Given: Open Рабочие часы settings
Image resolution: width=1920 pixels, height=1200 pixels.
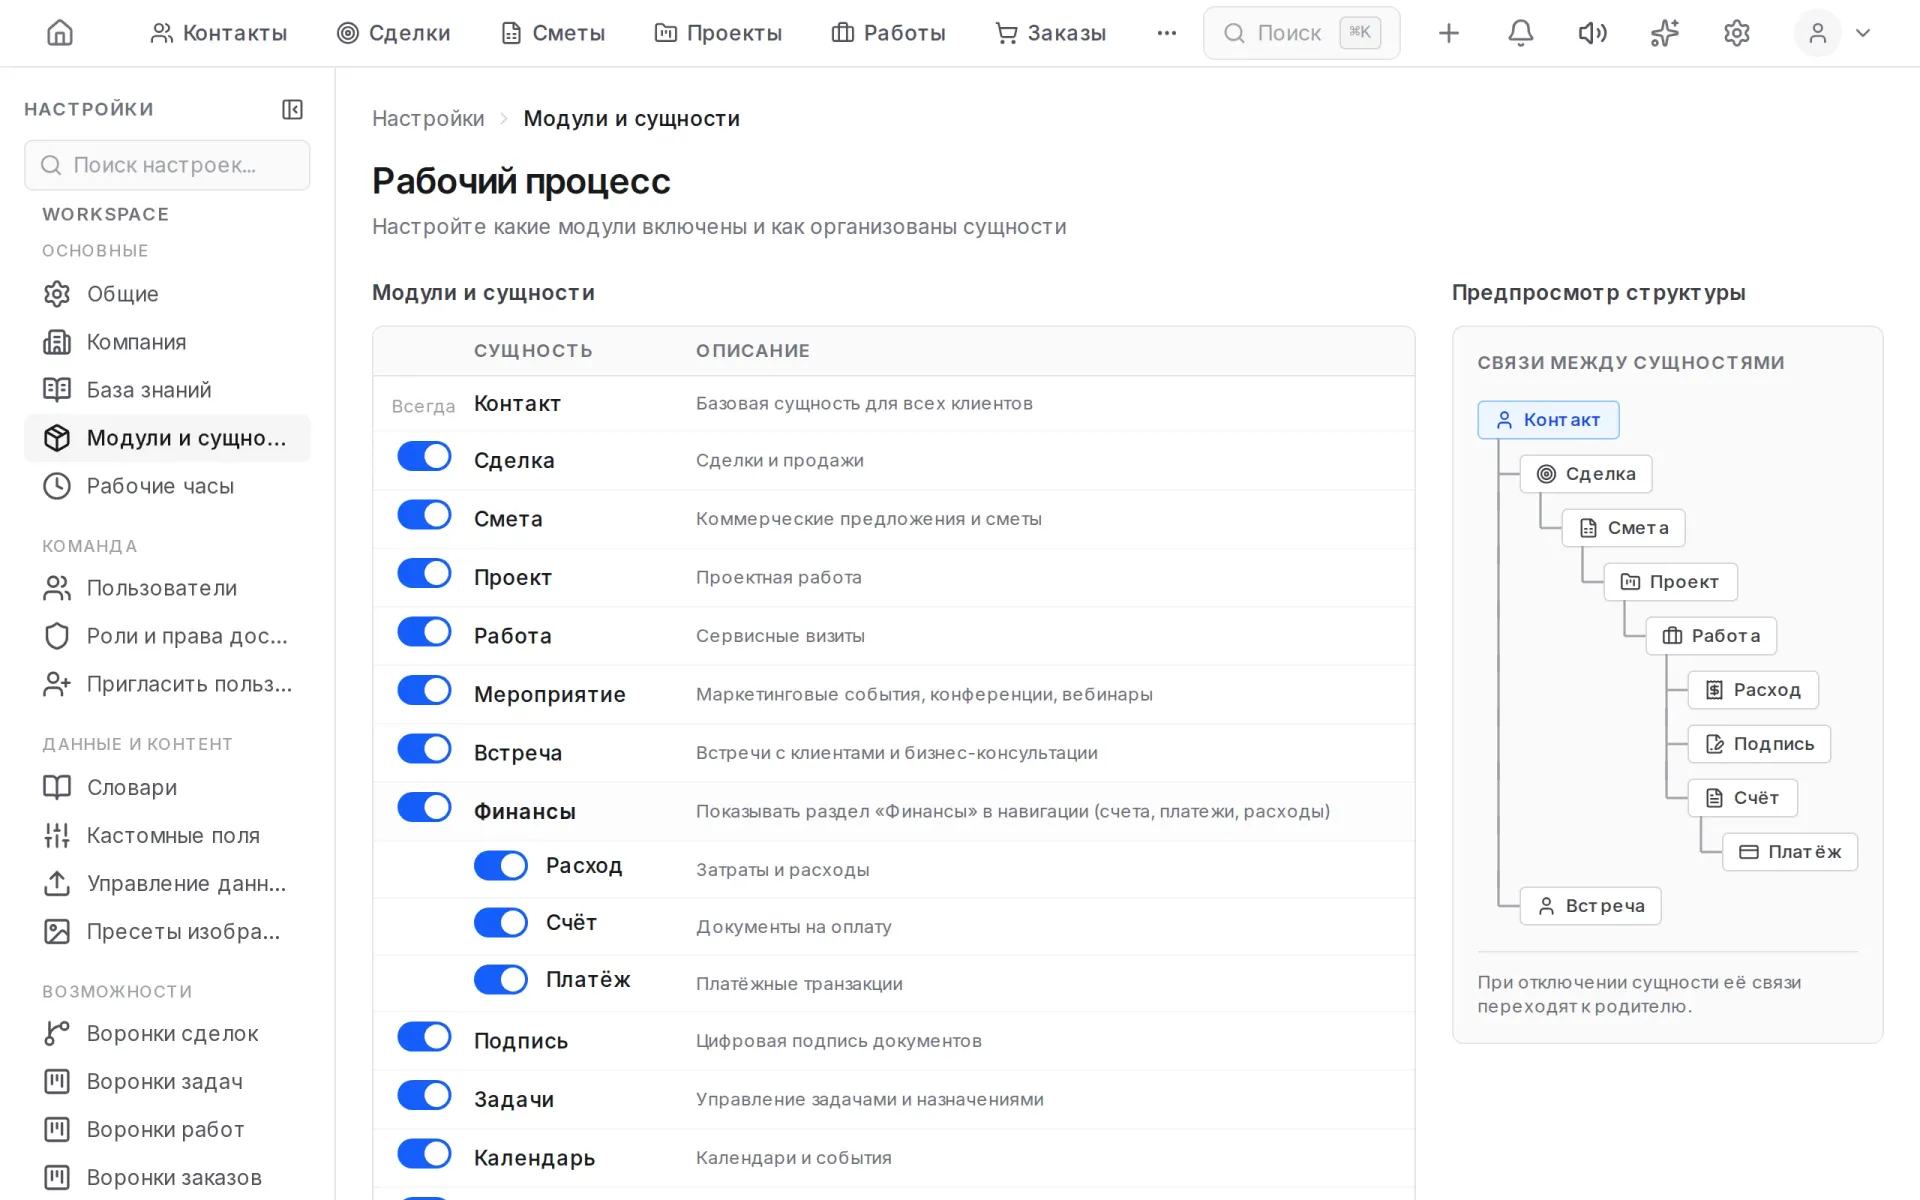Looking at the screenshot, I should (167, 486).
